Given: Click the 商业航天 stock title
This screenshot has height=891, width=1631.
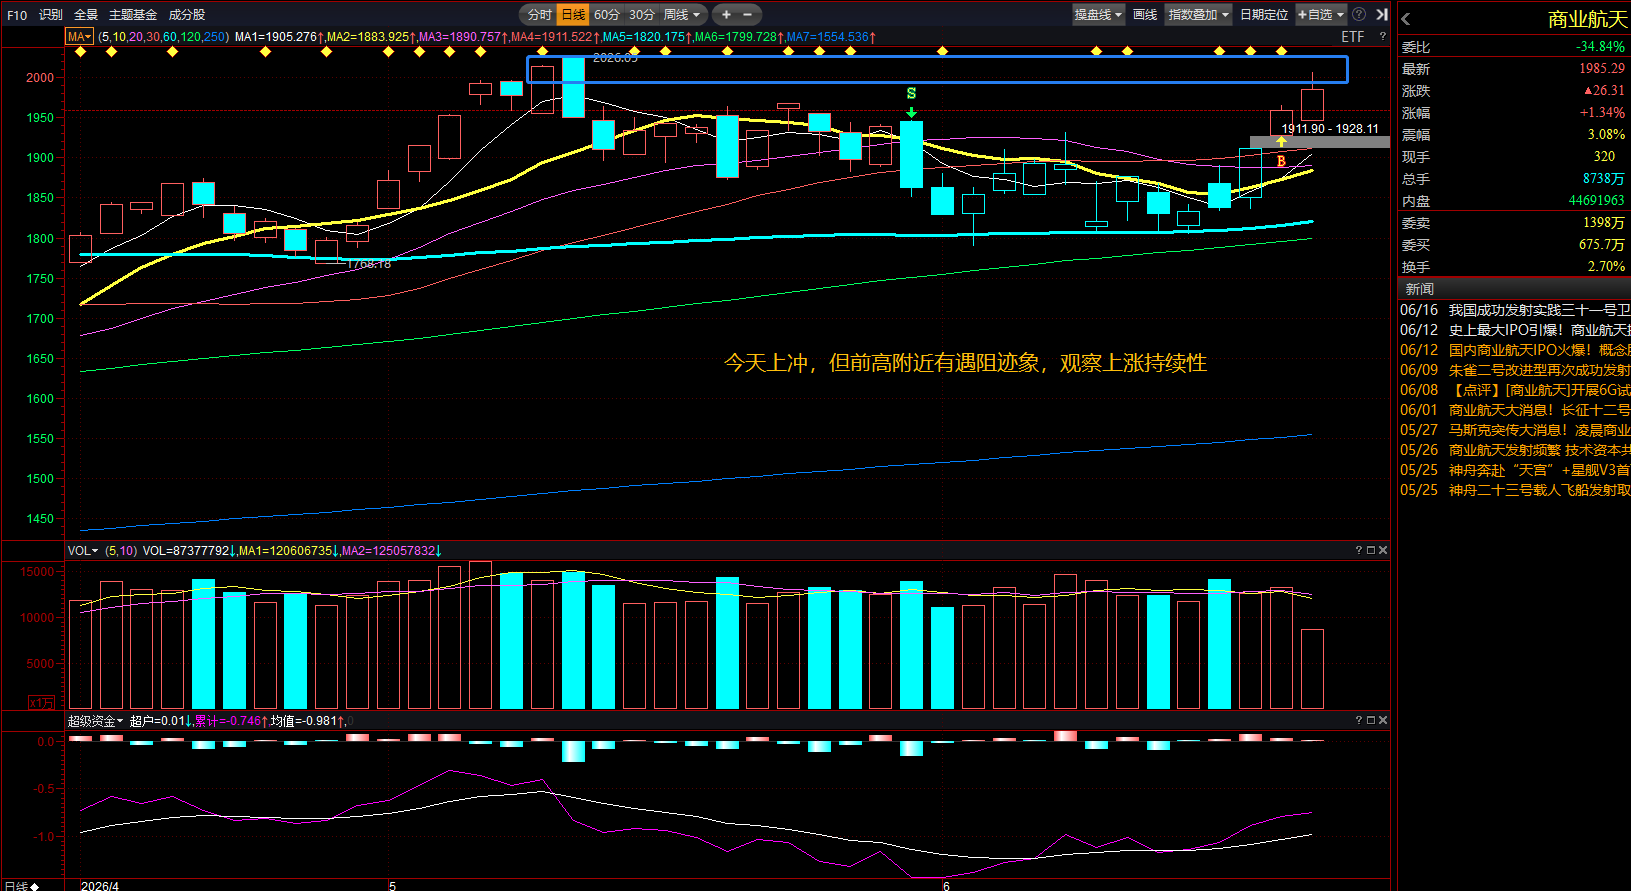Looking at the screenshot, I should tap(1587, 19).
